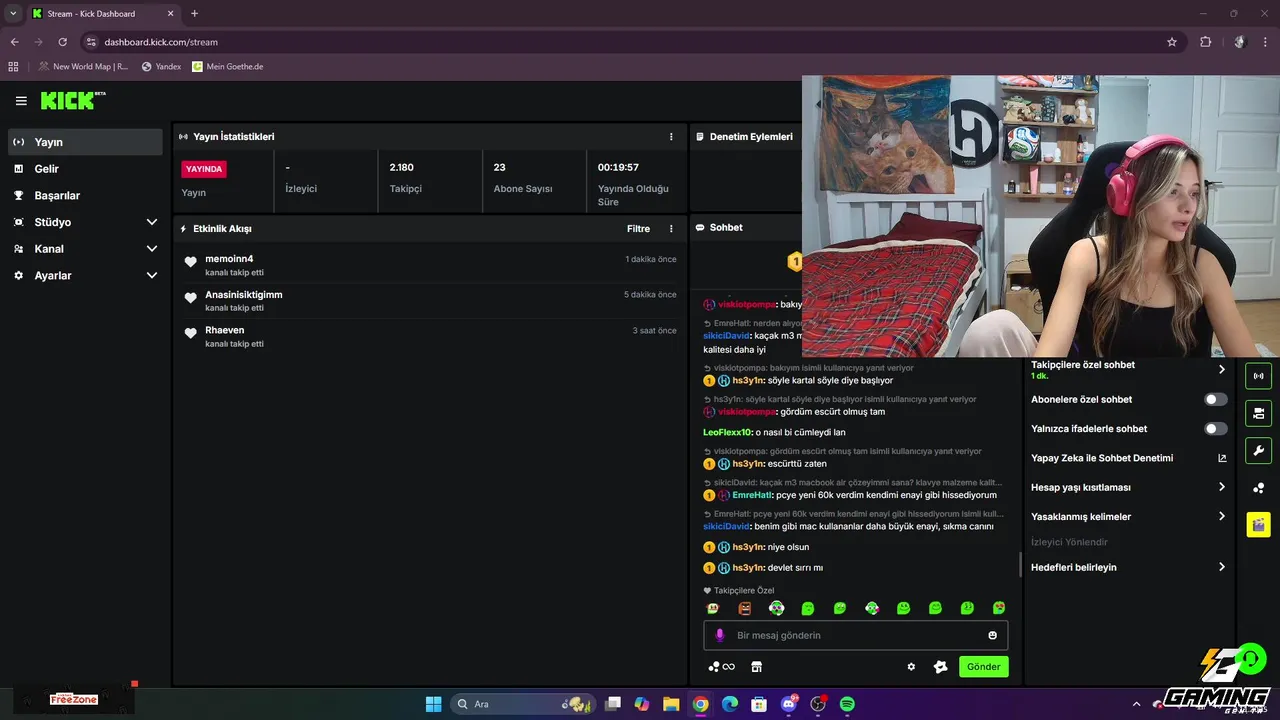Screen dimensions: 1280x720
Task: Expand the Ayarlar sidebar menu
Action: (x=85, y=275)
